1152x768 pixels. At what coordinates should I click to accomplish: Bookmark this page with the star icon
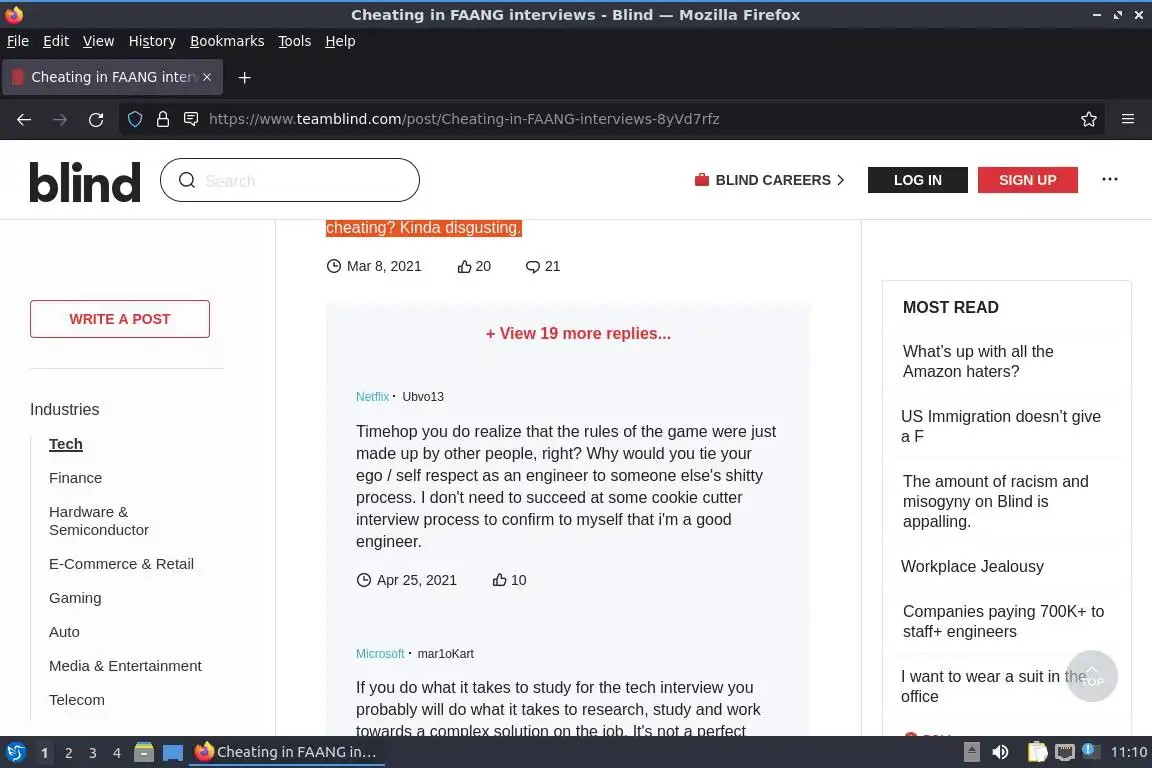(1089, 119)
